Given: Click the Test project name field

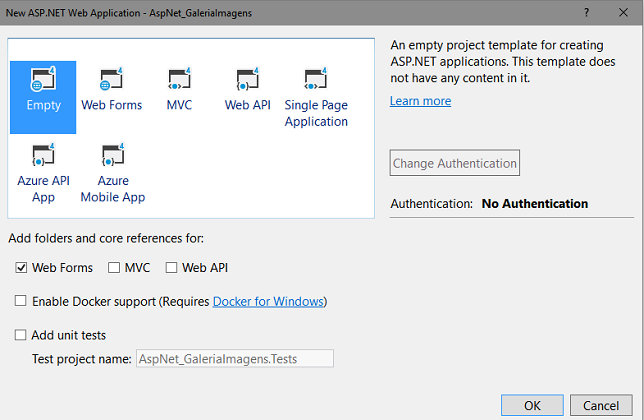Looking at the screenshot, I should (x=234, y=358).
